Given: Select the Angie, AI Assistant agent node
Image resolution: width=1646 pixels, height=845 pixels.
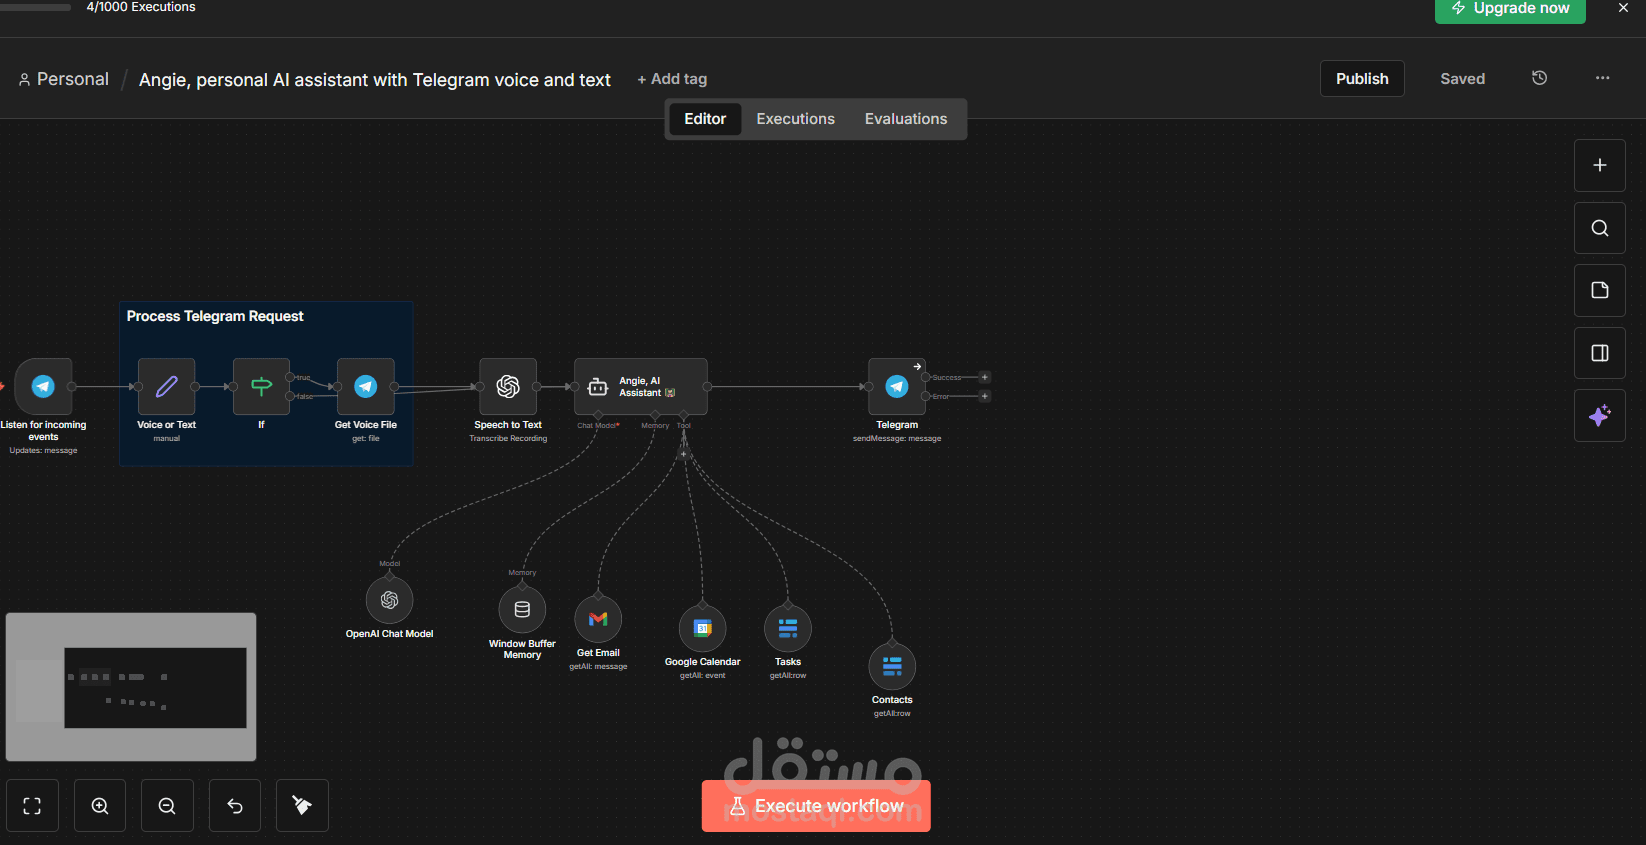Looking at the screenshot, I should click(x=641, y=386).
